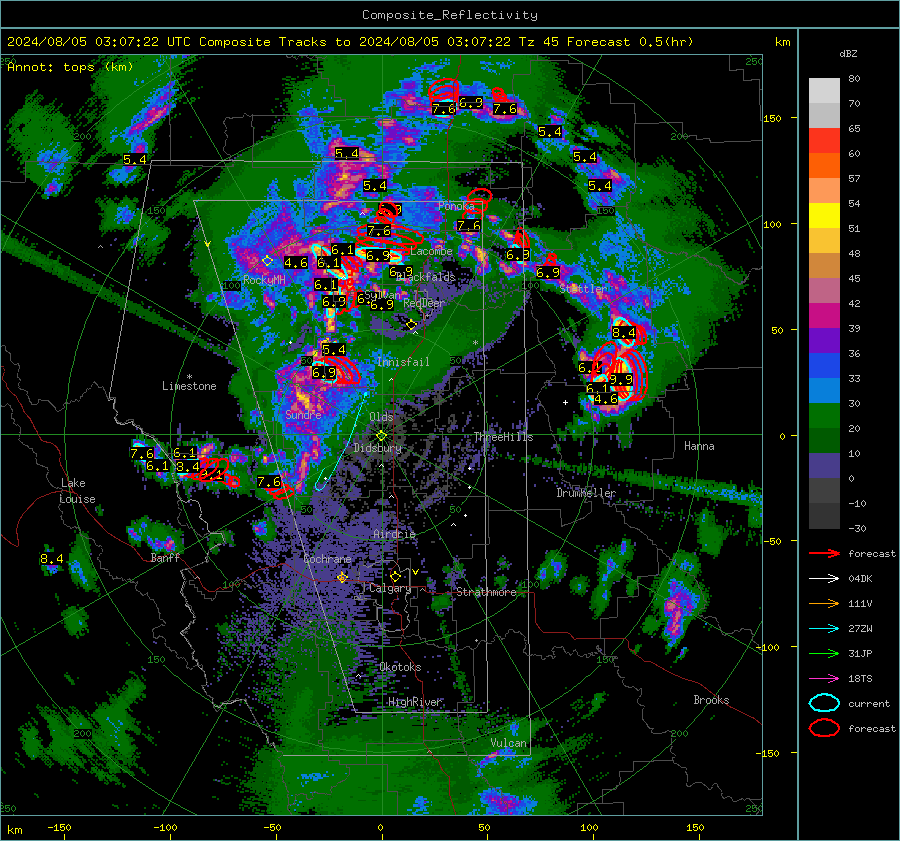
Task: Click the Ponoka city label
Action: pos(456,206)
